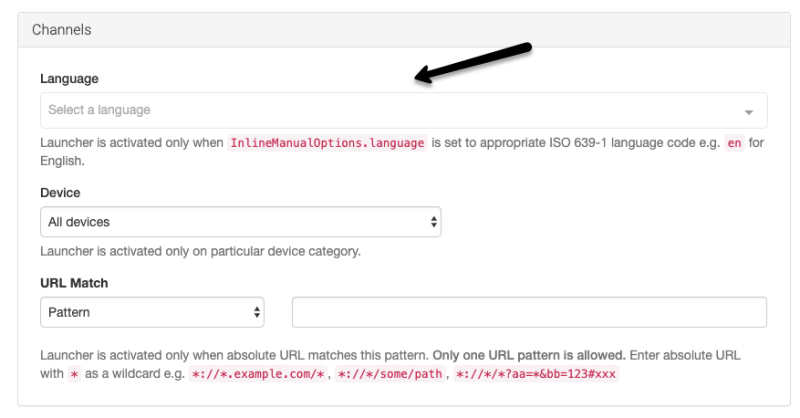Screen dimensions: 800x418
Task: Click the black arrow annotation graphic
Action: [473, 63]
